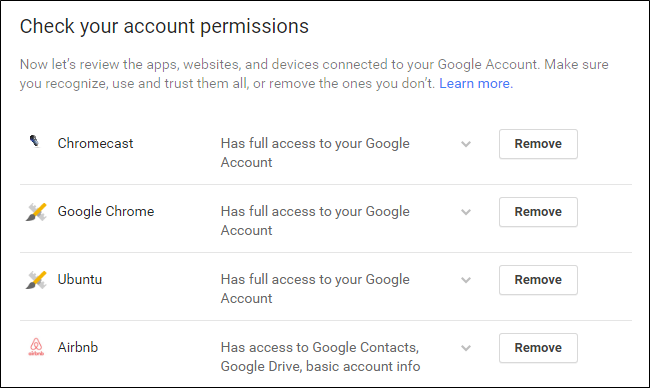Click the Ubuntu tools icon
This screenshot has height=388, width=650.
tap(36, 280)
